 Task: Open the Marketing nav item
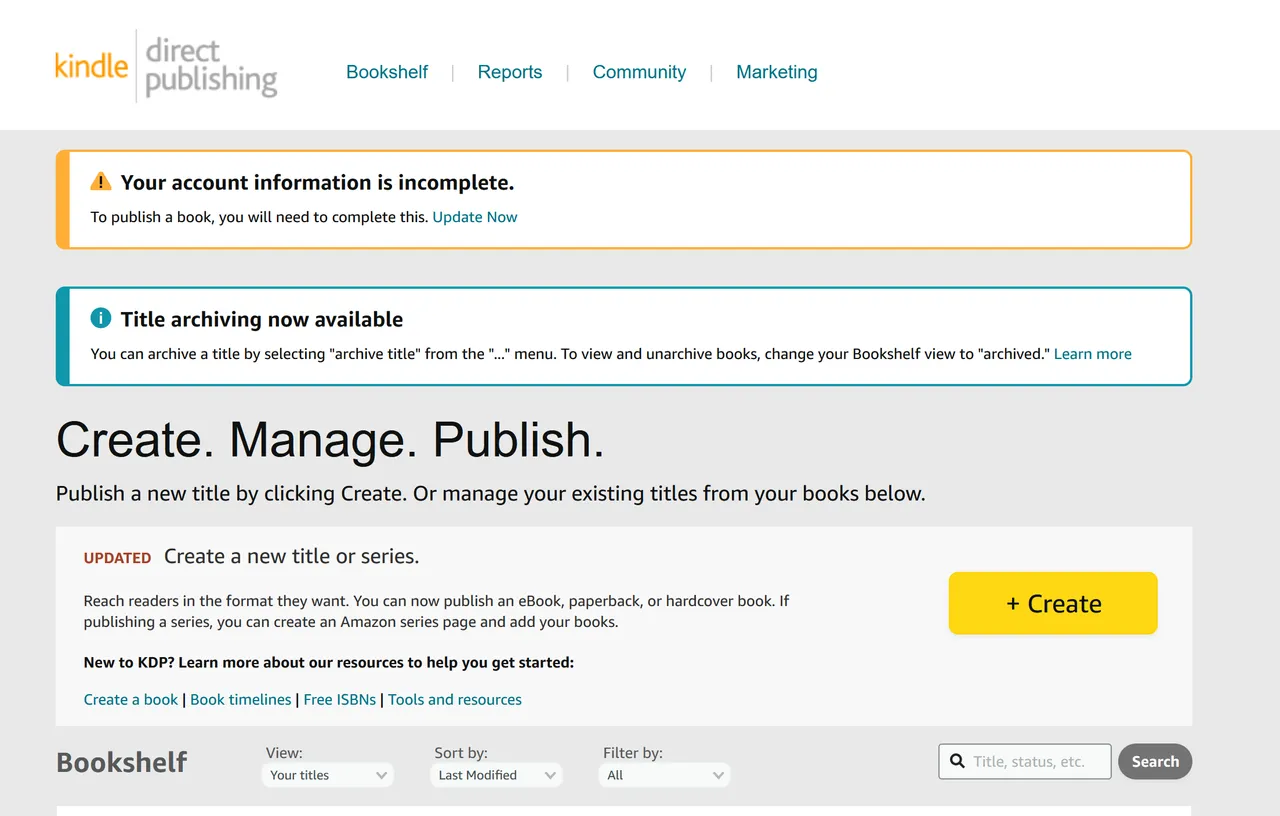click(x=777, y=72)
